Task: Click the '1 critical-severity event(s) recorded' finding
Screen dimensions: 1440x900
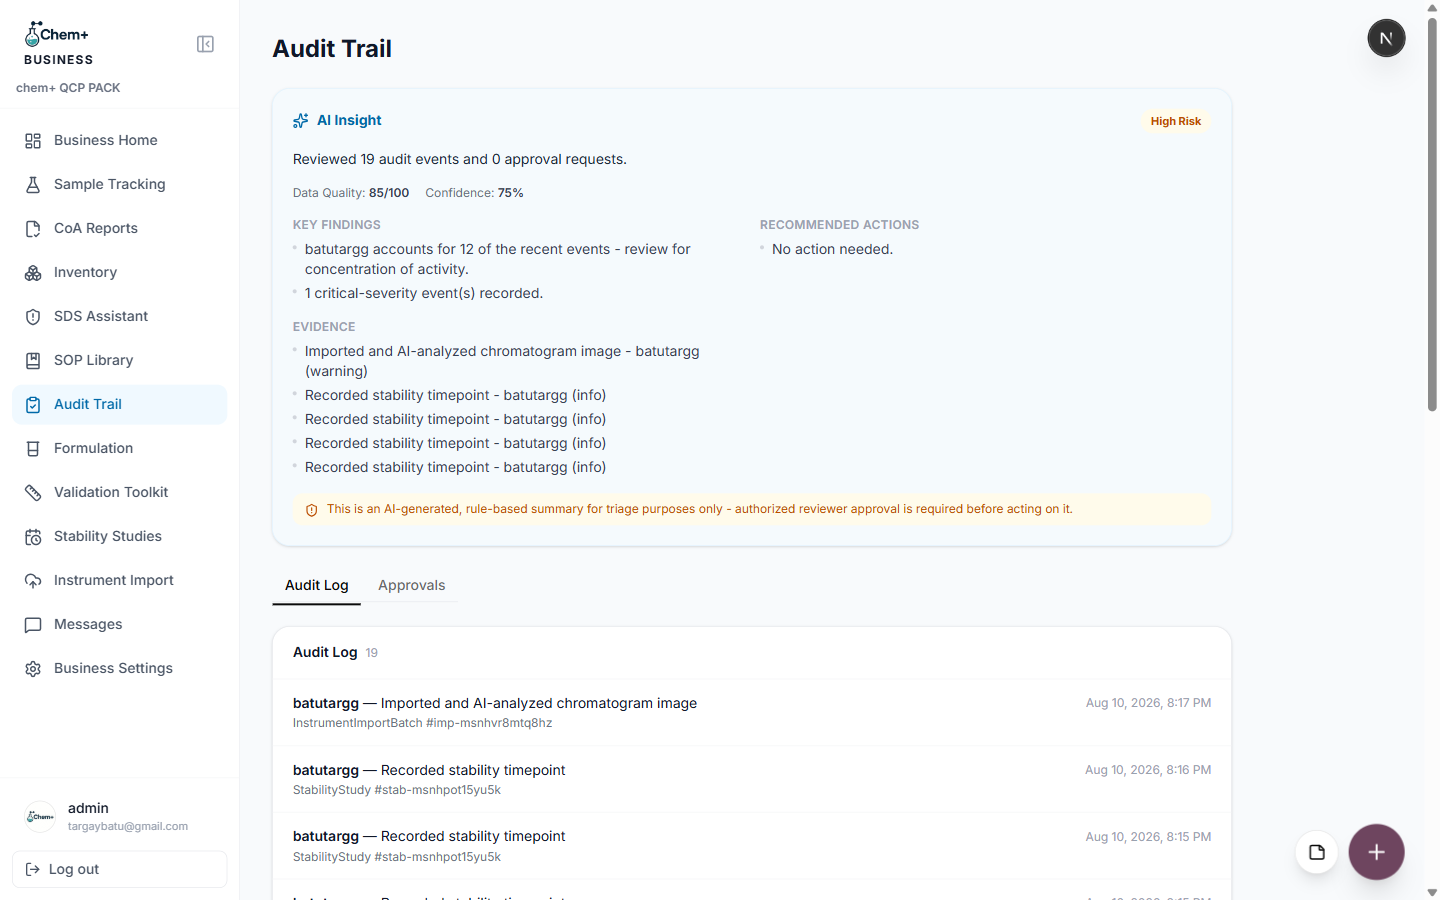Action: click(x=424, y=294)
